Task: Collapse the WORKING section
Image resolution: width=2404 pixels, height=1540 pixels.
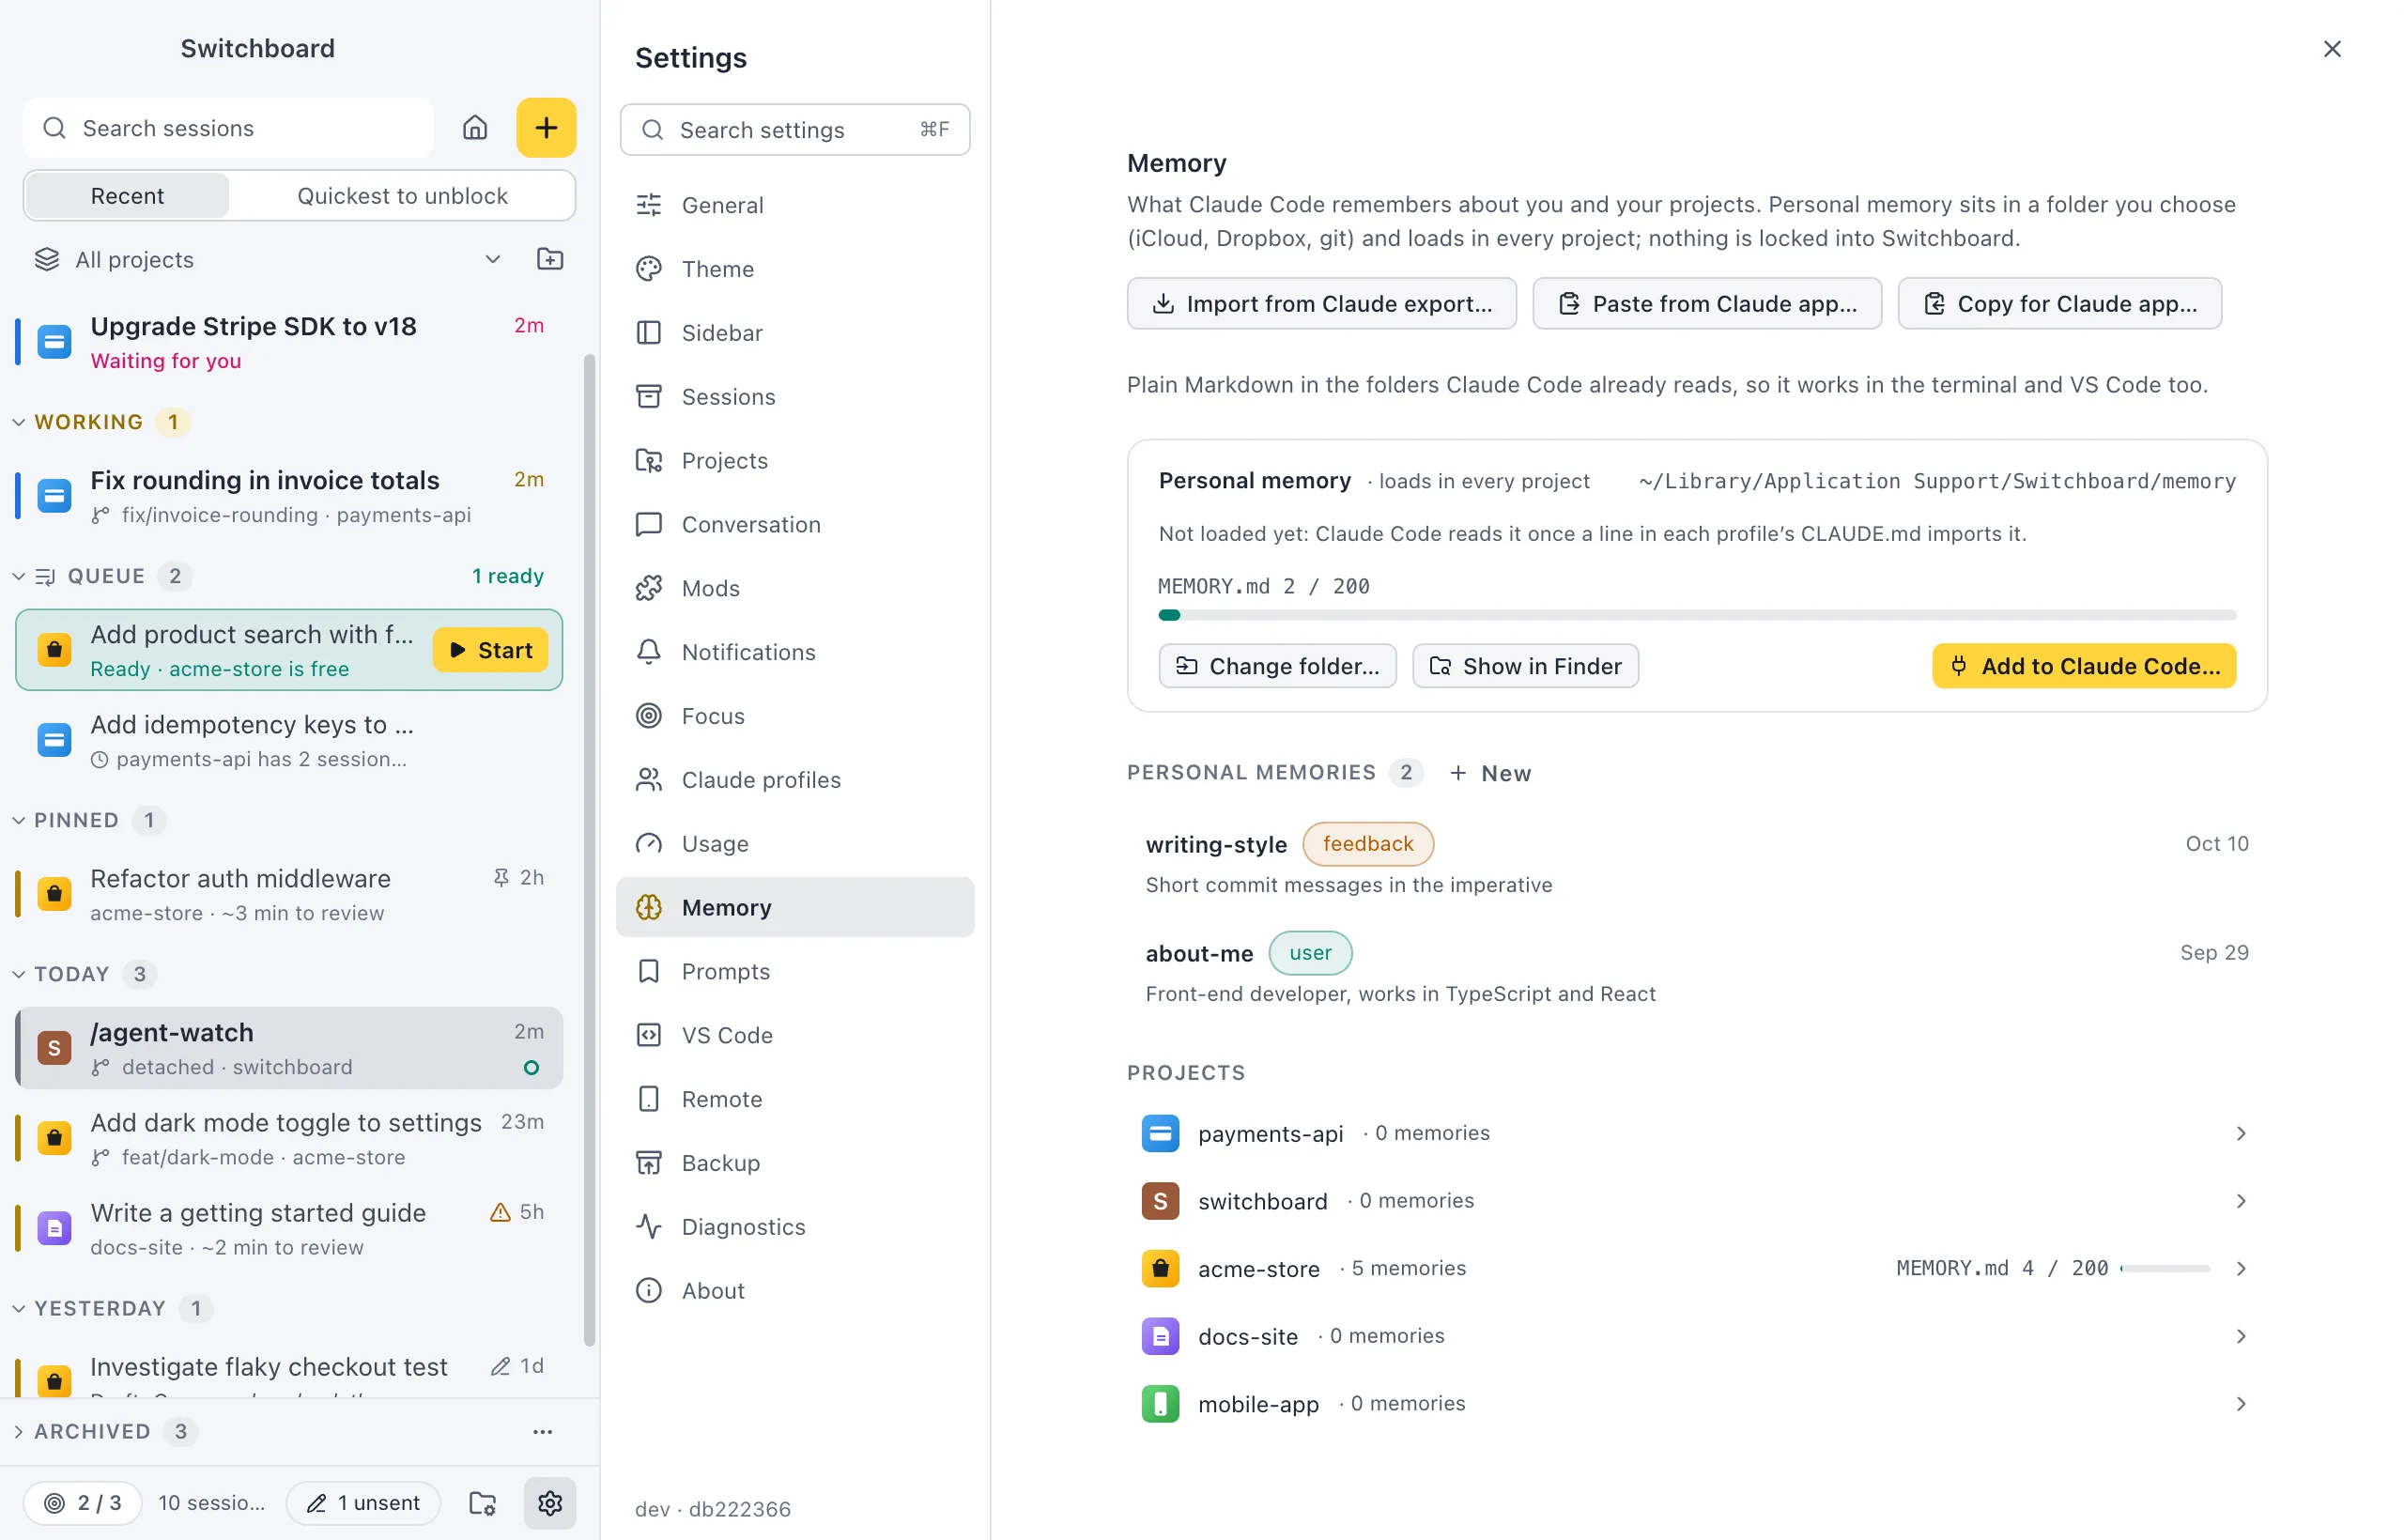Action: point(19,422)
